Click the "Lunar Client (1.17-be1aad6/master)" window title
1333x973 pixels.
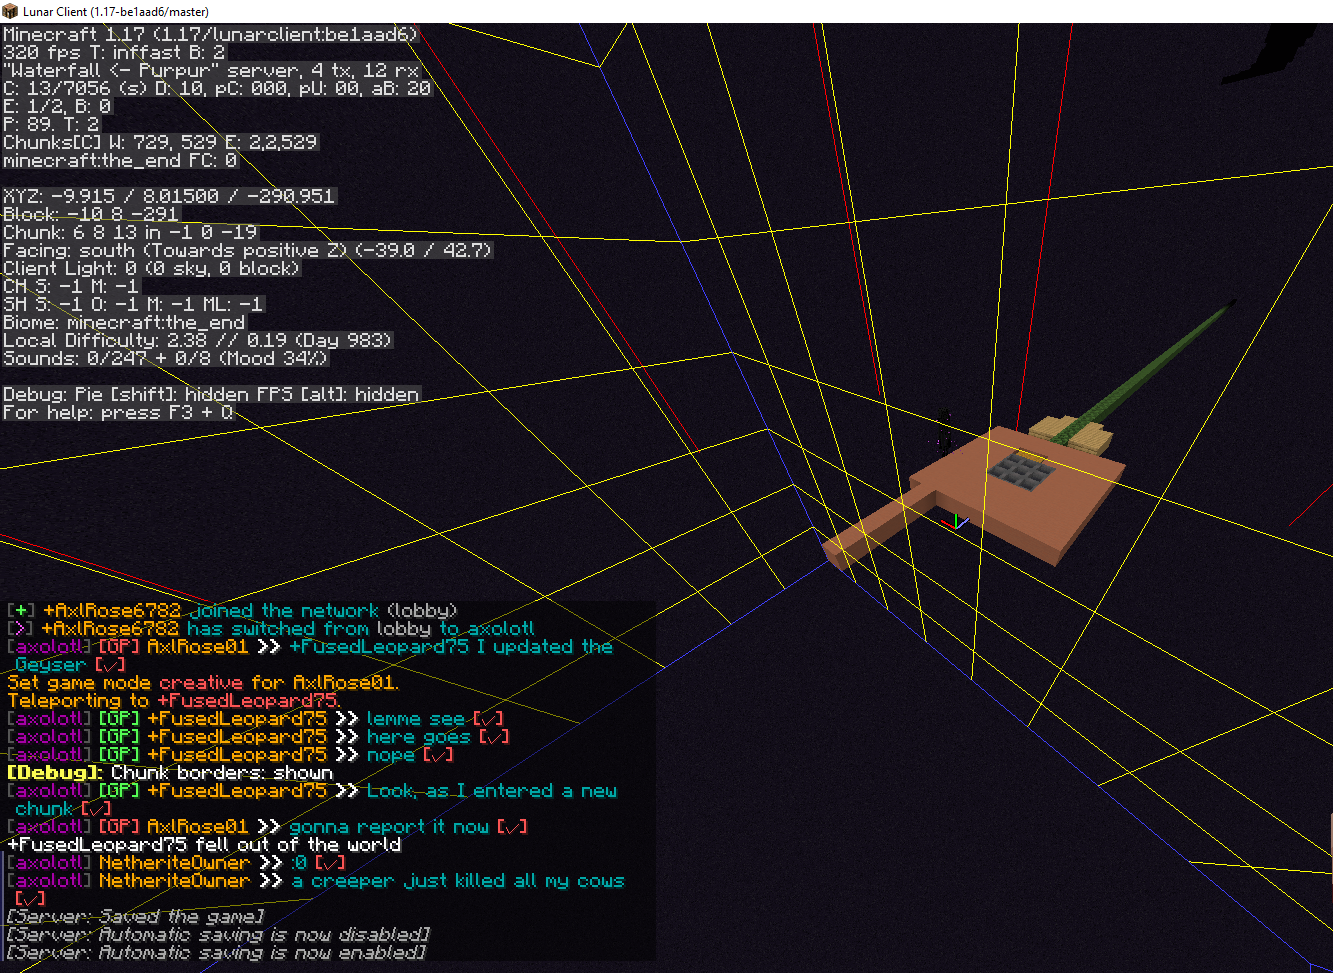click(x=116, y=12)
